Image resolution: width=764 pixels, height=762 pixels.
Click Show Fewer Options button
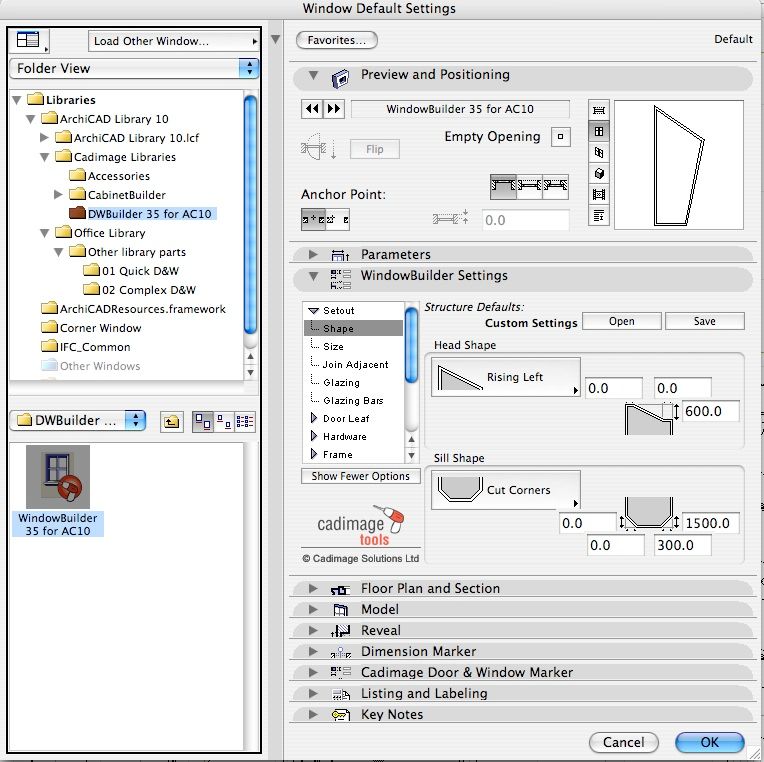(x=361, y=476)
